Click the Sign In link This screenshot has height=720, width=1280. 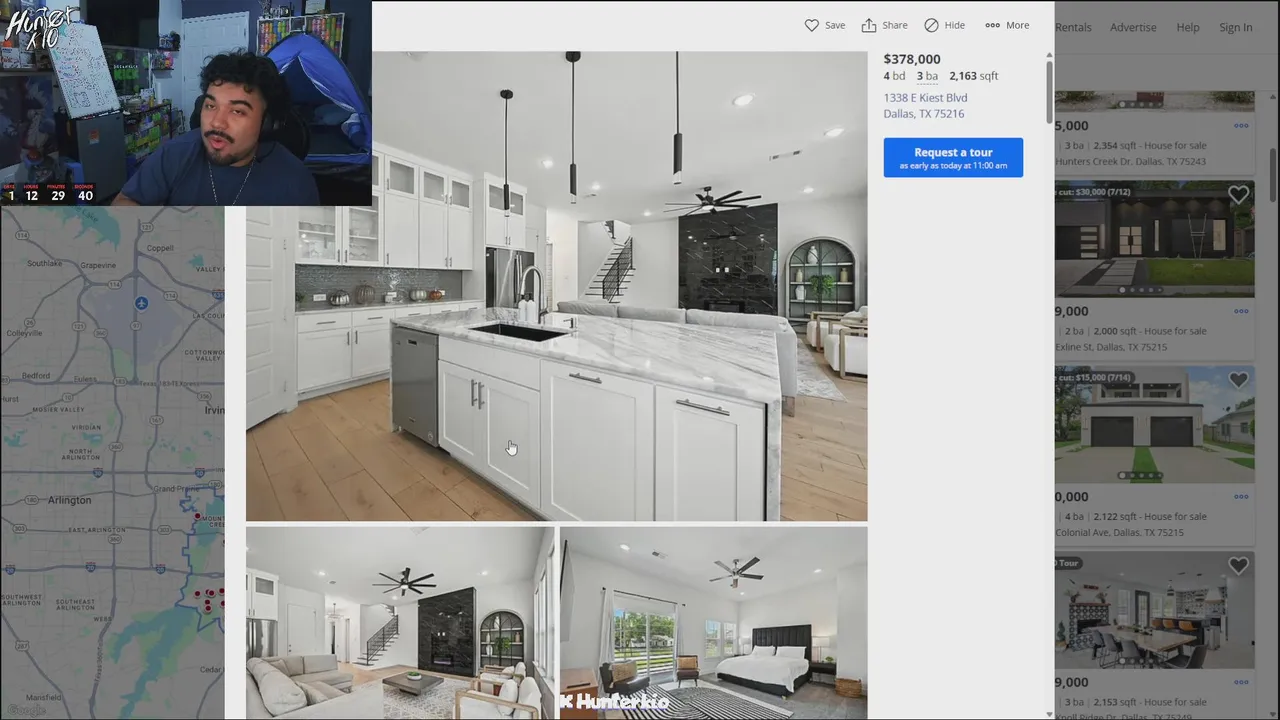click(x=1236, y=27)
